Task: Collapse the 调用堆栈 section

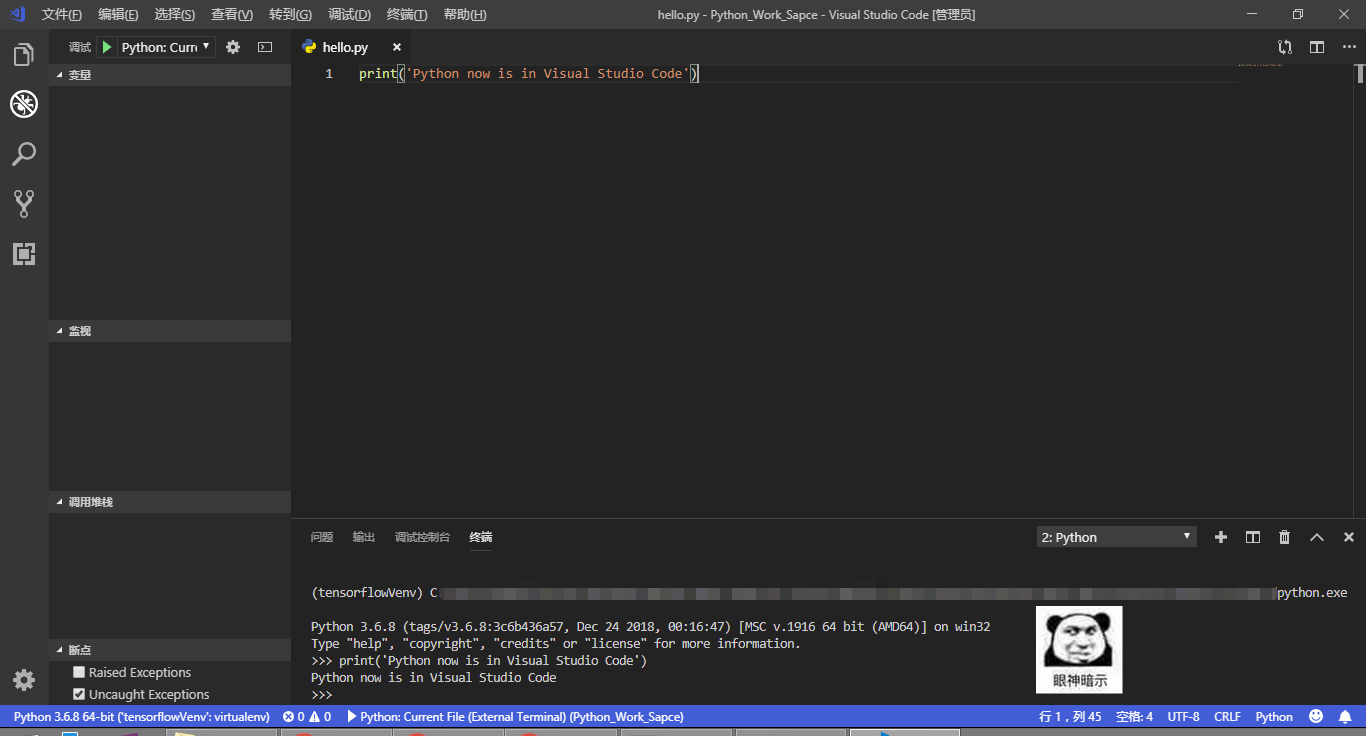Action: [x=170, y=502]
